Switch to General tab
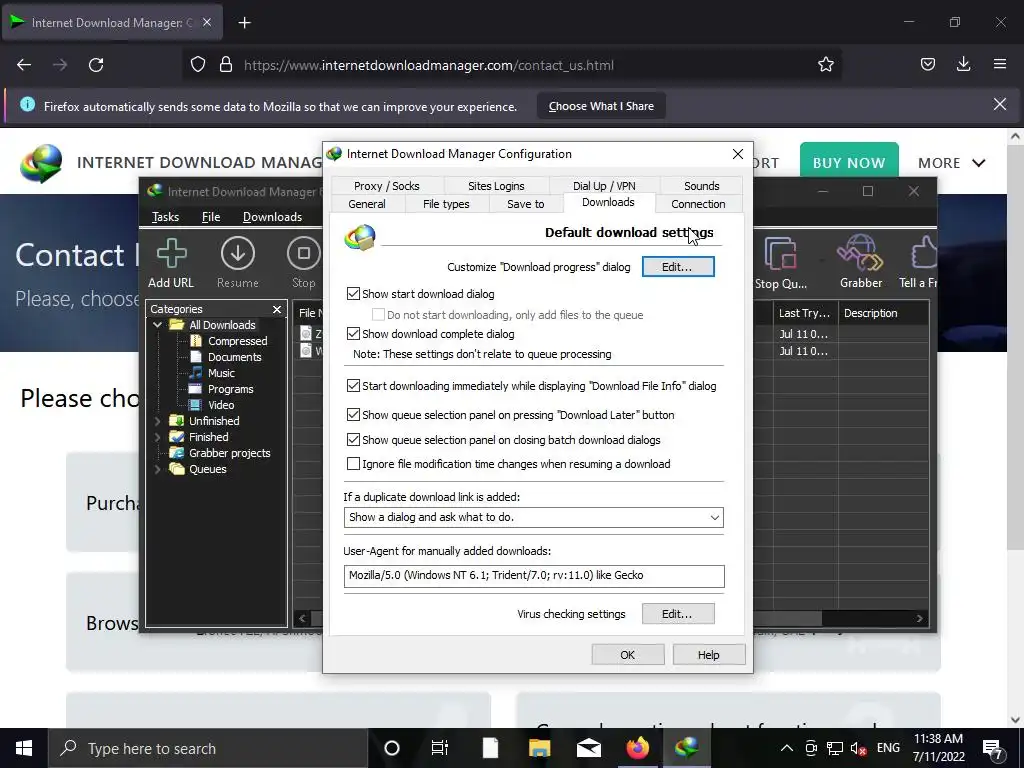The width and height of the screenshot is (1024, 768). point(367,204)
